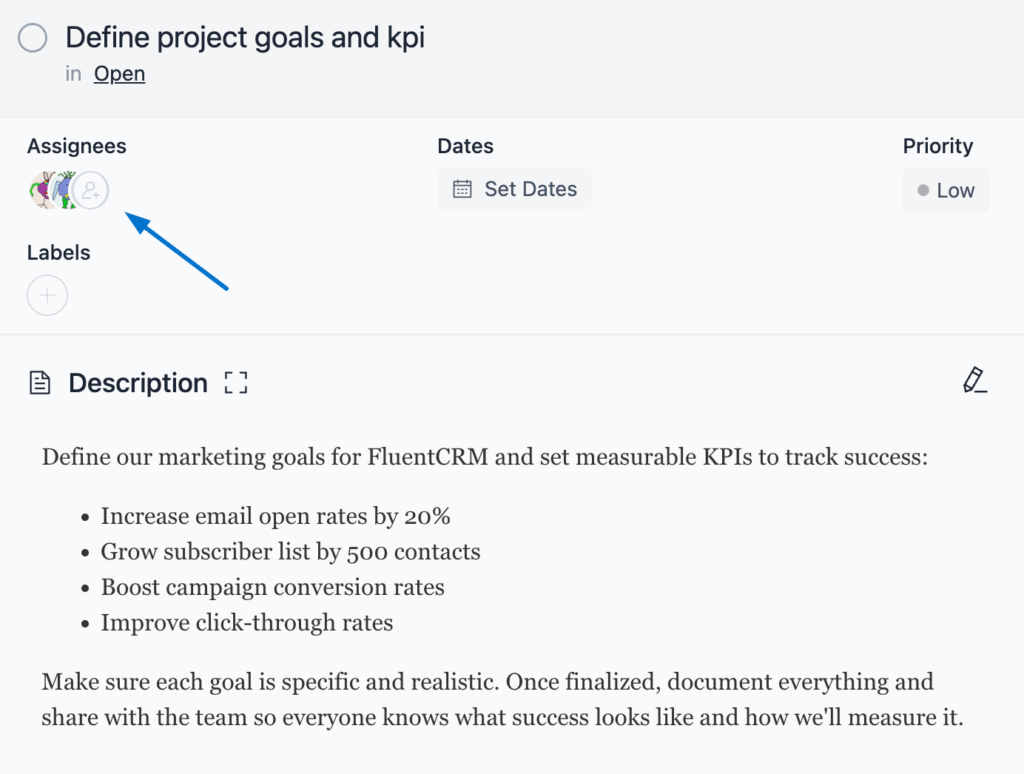Expand the description to fullscreen
1024x774 pixels.
point(236,383)
